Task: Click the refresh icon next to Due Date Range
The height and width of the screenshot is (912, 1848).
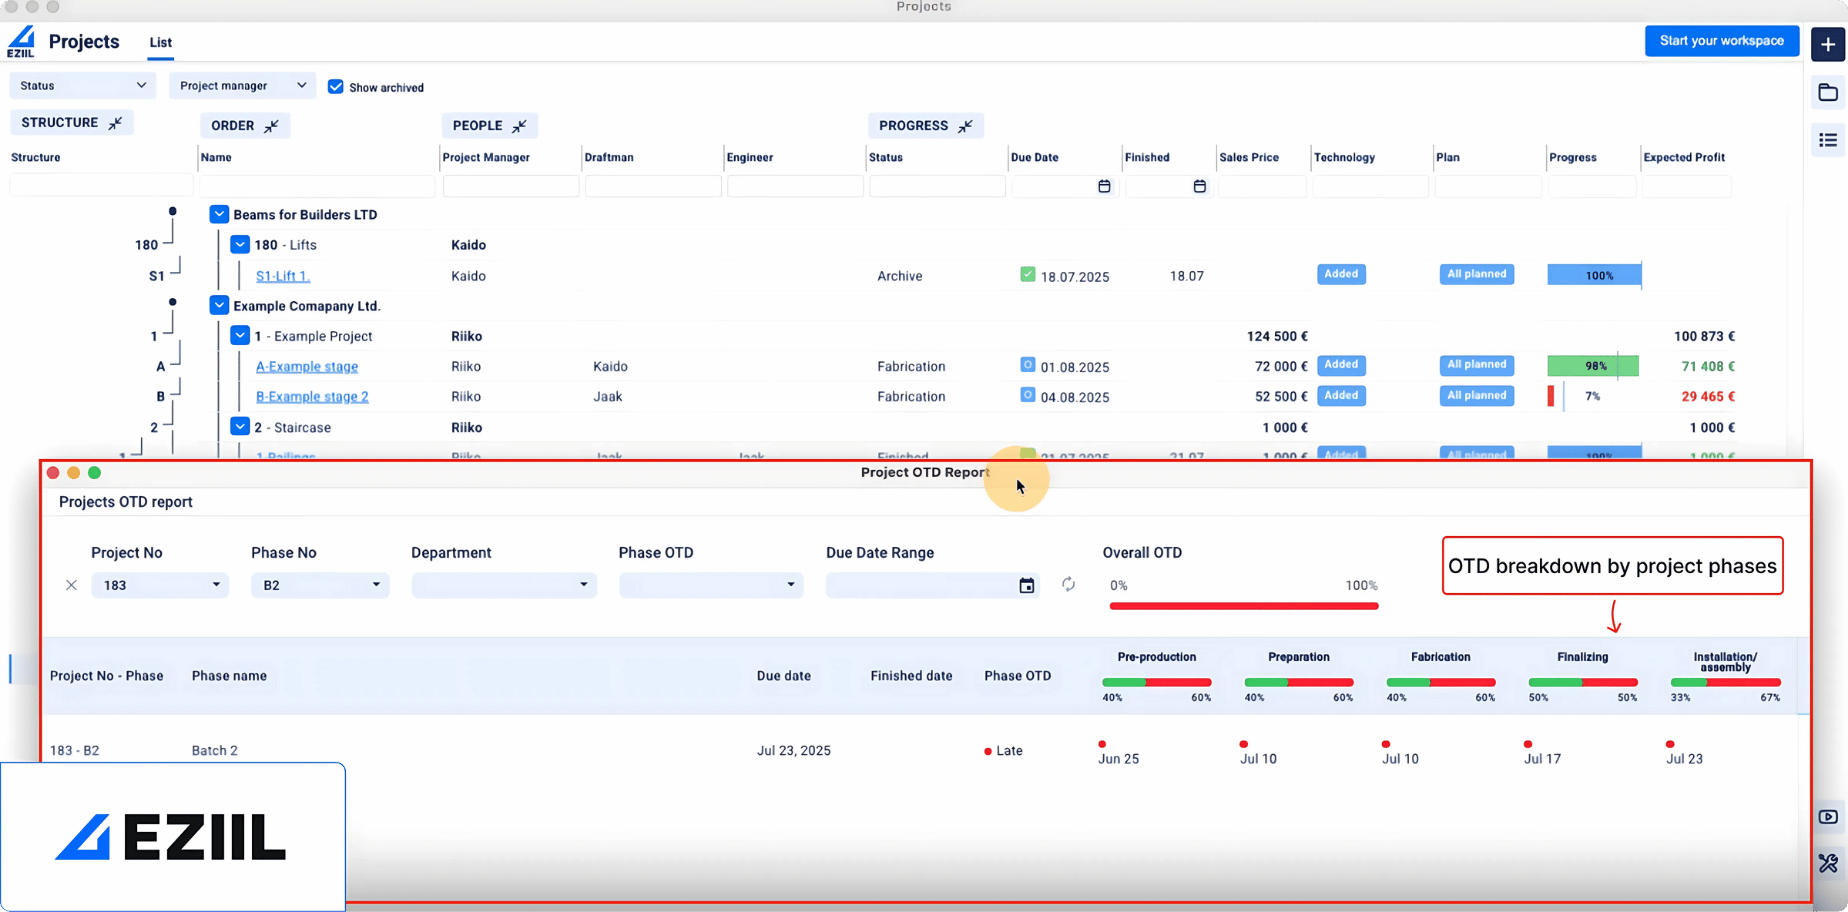Action: coord(1069,584)
